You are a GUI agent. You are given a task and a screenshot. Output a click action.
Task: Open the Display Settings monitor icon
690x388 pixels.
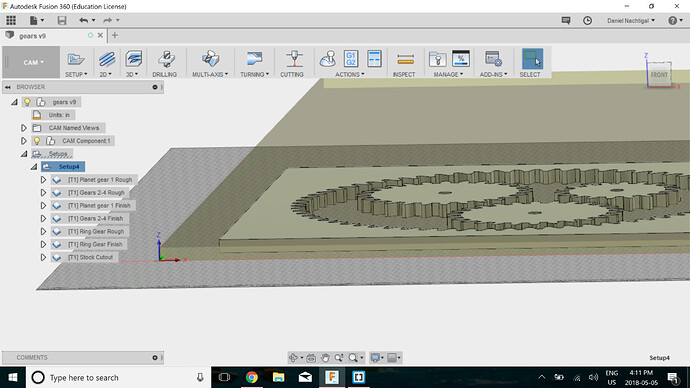click(375, 358)
